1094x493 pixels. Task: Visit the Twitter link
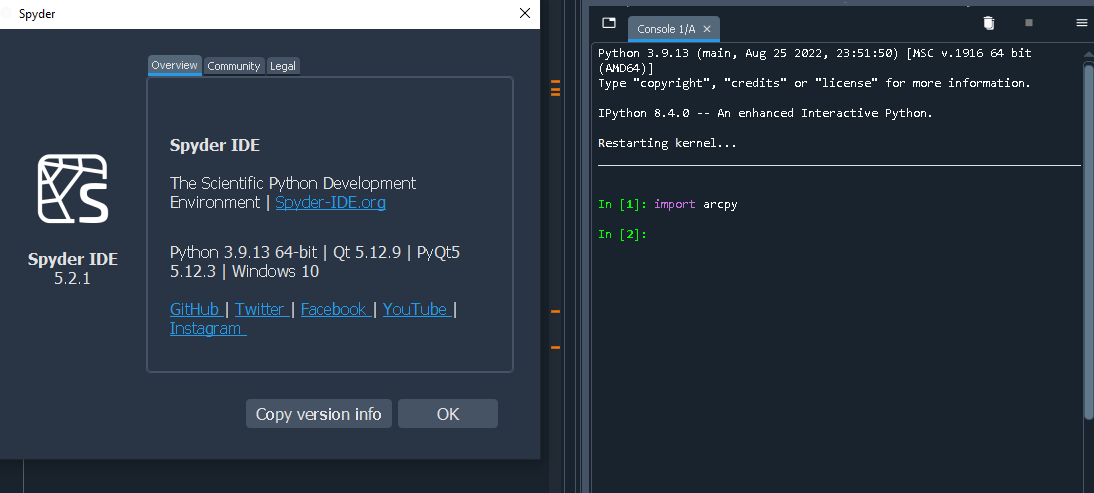(x=261, y=309)
